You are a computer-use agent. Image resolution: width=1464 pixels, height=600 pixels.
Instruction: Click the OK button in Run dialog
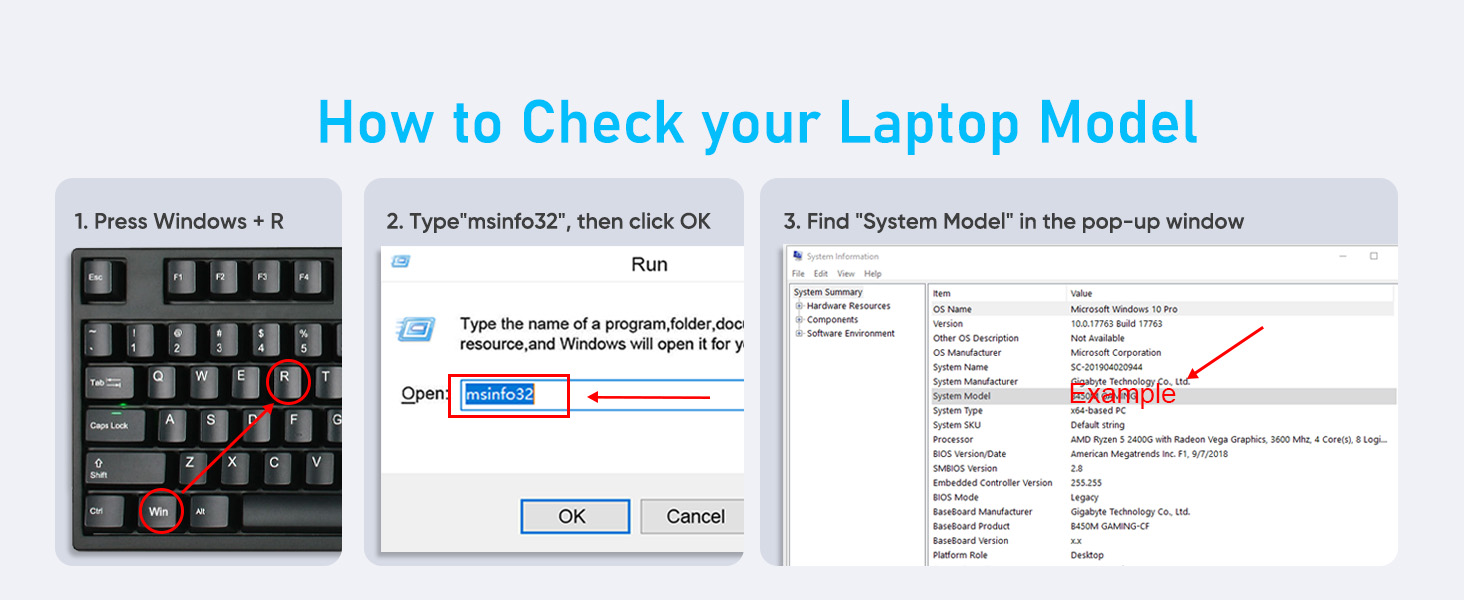(x=575, y=516)
